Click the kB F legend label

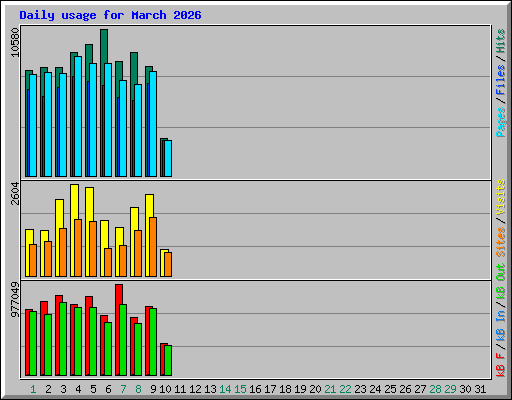point(501,365)
